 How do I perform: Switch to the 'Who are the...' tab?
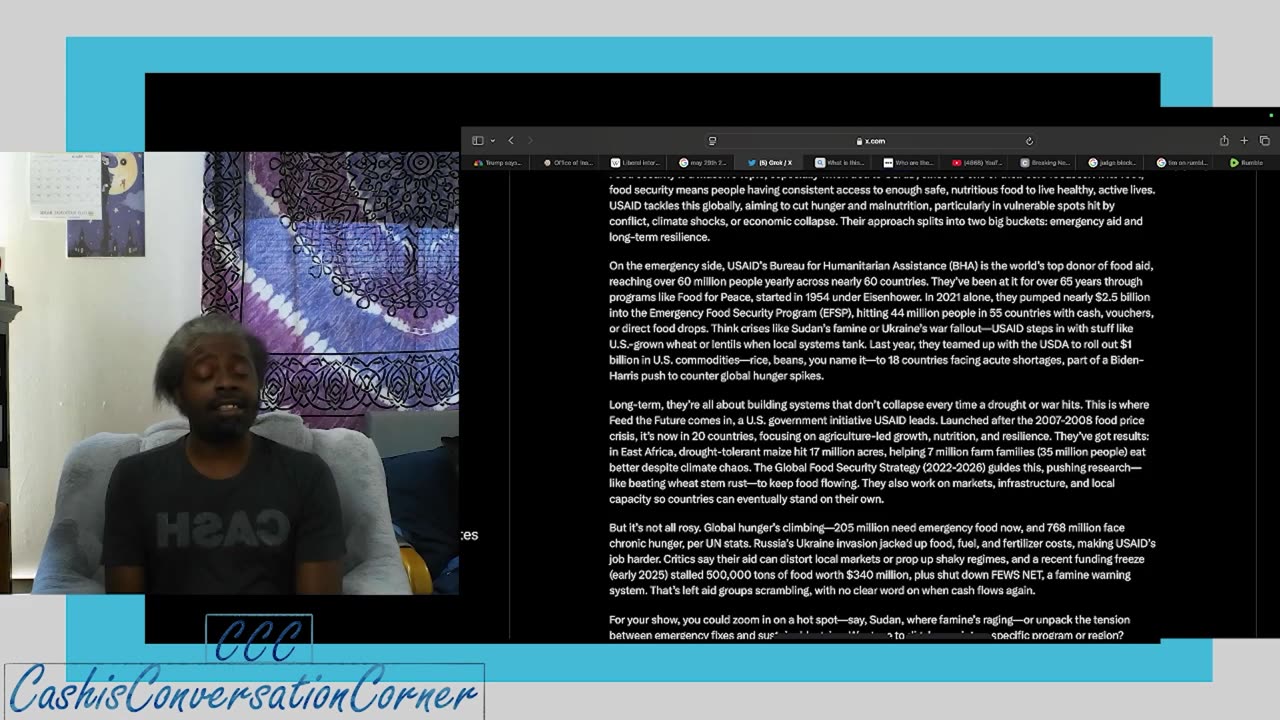[x=907, y=162]
